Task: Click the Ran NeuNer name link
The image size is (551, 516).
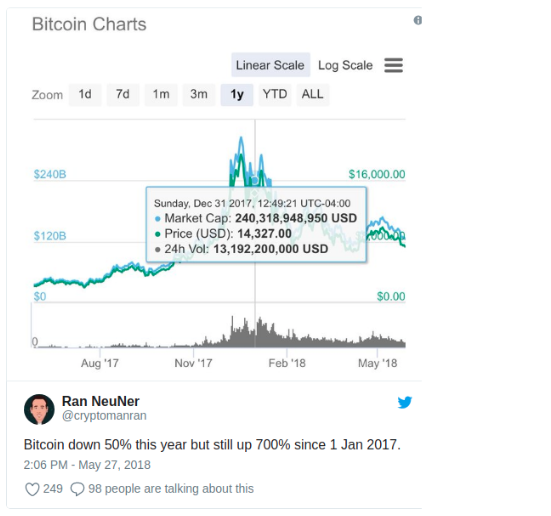Action: pyautogui.click(x=101, y=401)
